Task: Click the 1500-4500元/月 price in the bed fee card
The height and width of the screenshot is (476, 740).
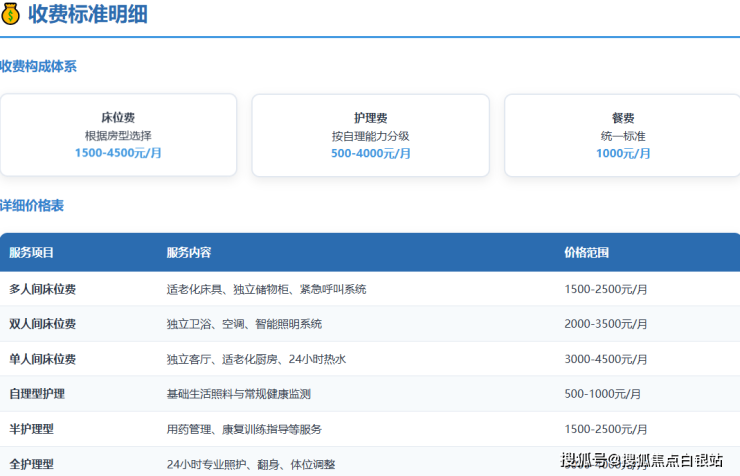Action: [118, 153]
